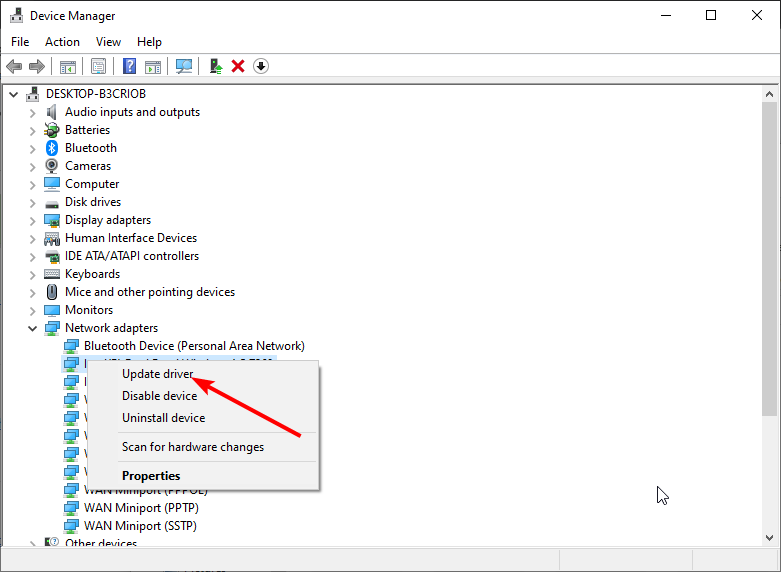Select Bluetooth Device (Personal Area Network)
Screen dimensions: 781x572
click(x=194, y=346)
